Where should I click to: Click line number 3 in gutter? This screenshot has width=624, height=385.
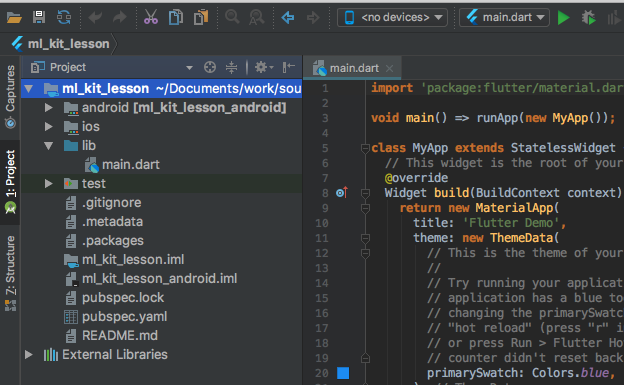[x=325, y=118]
